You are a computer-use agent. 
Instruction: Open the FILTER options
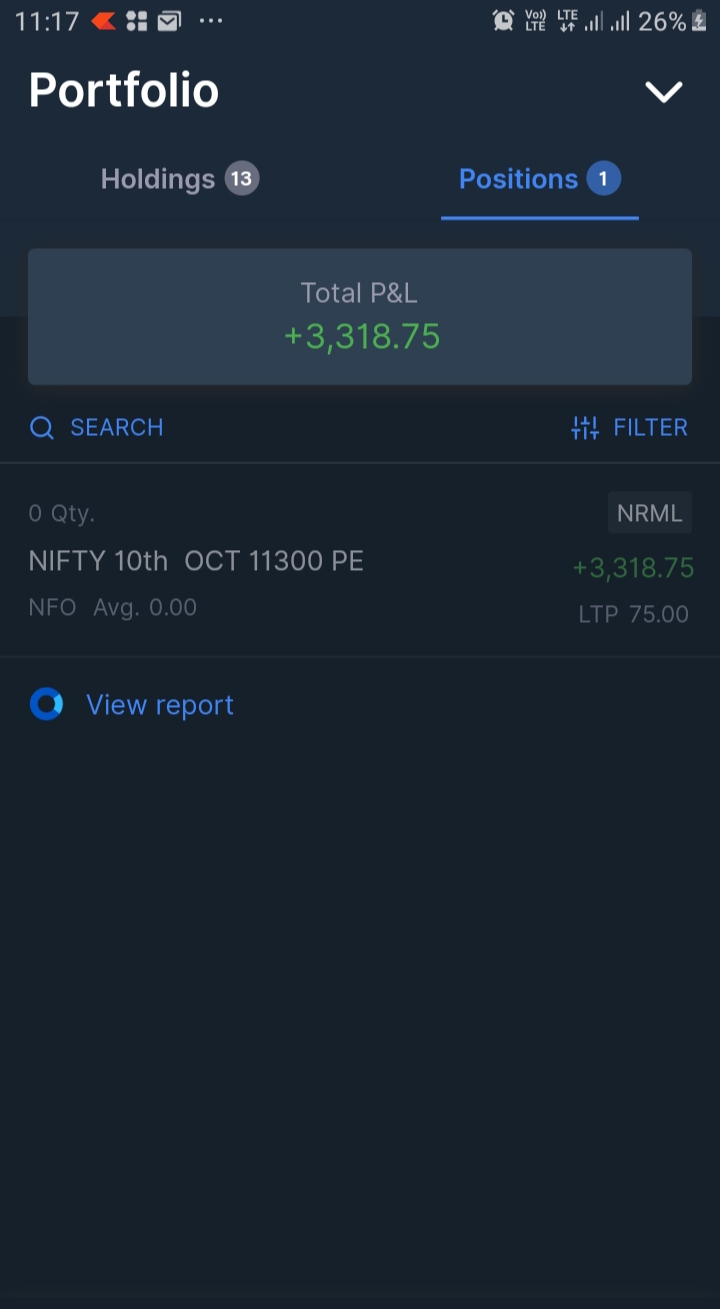[650, 428]
